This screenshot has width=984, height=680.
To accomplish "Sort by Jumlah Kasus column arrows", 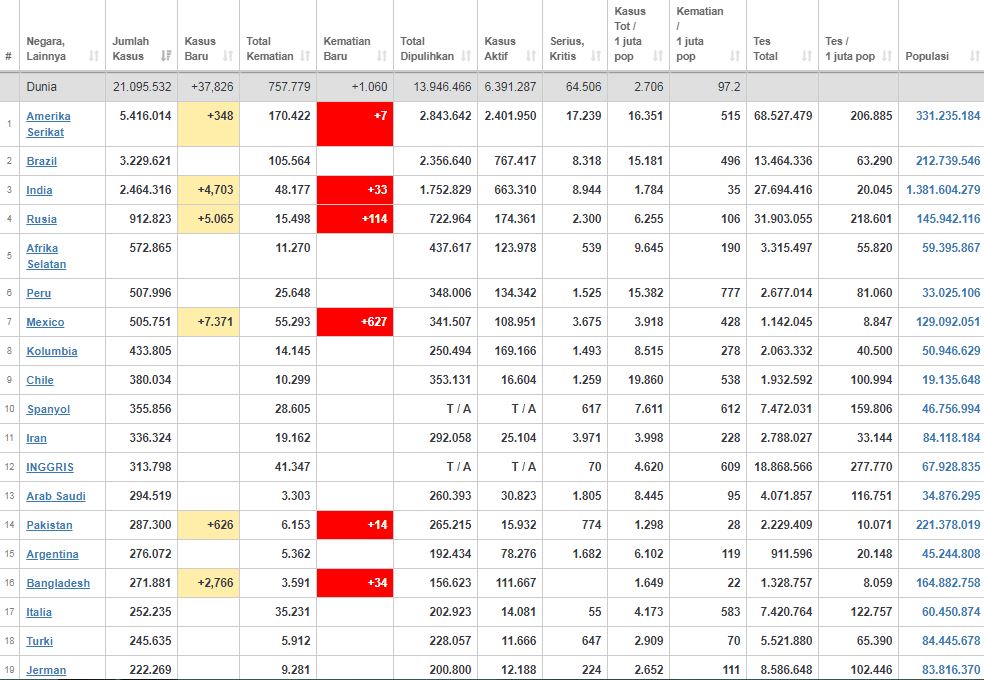I will 166,56.
